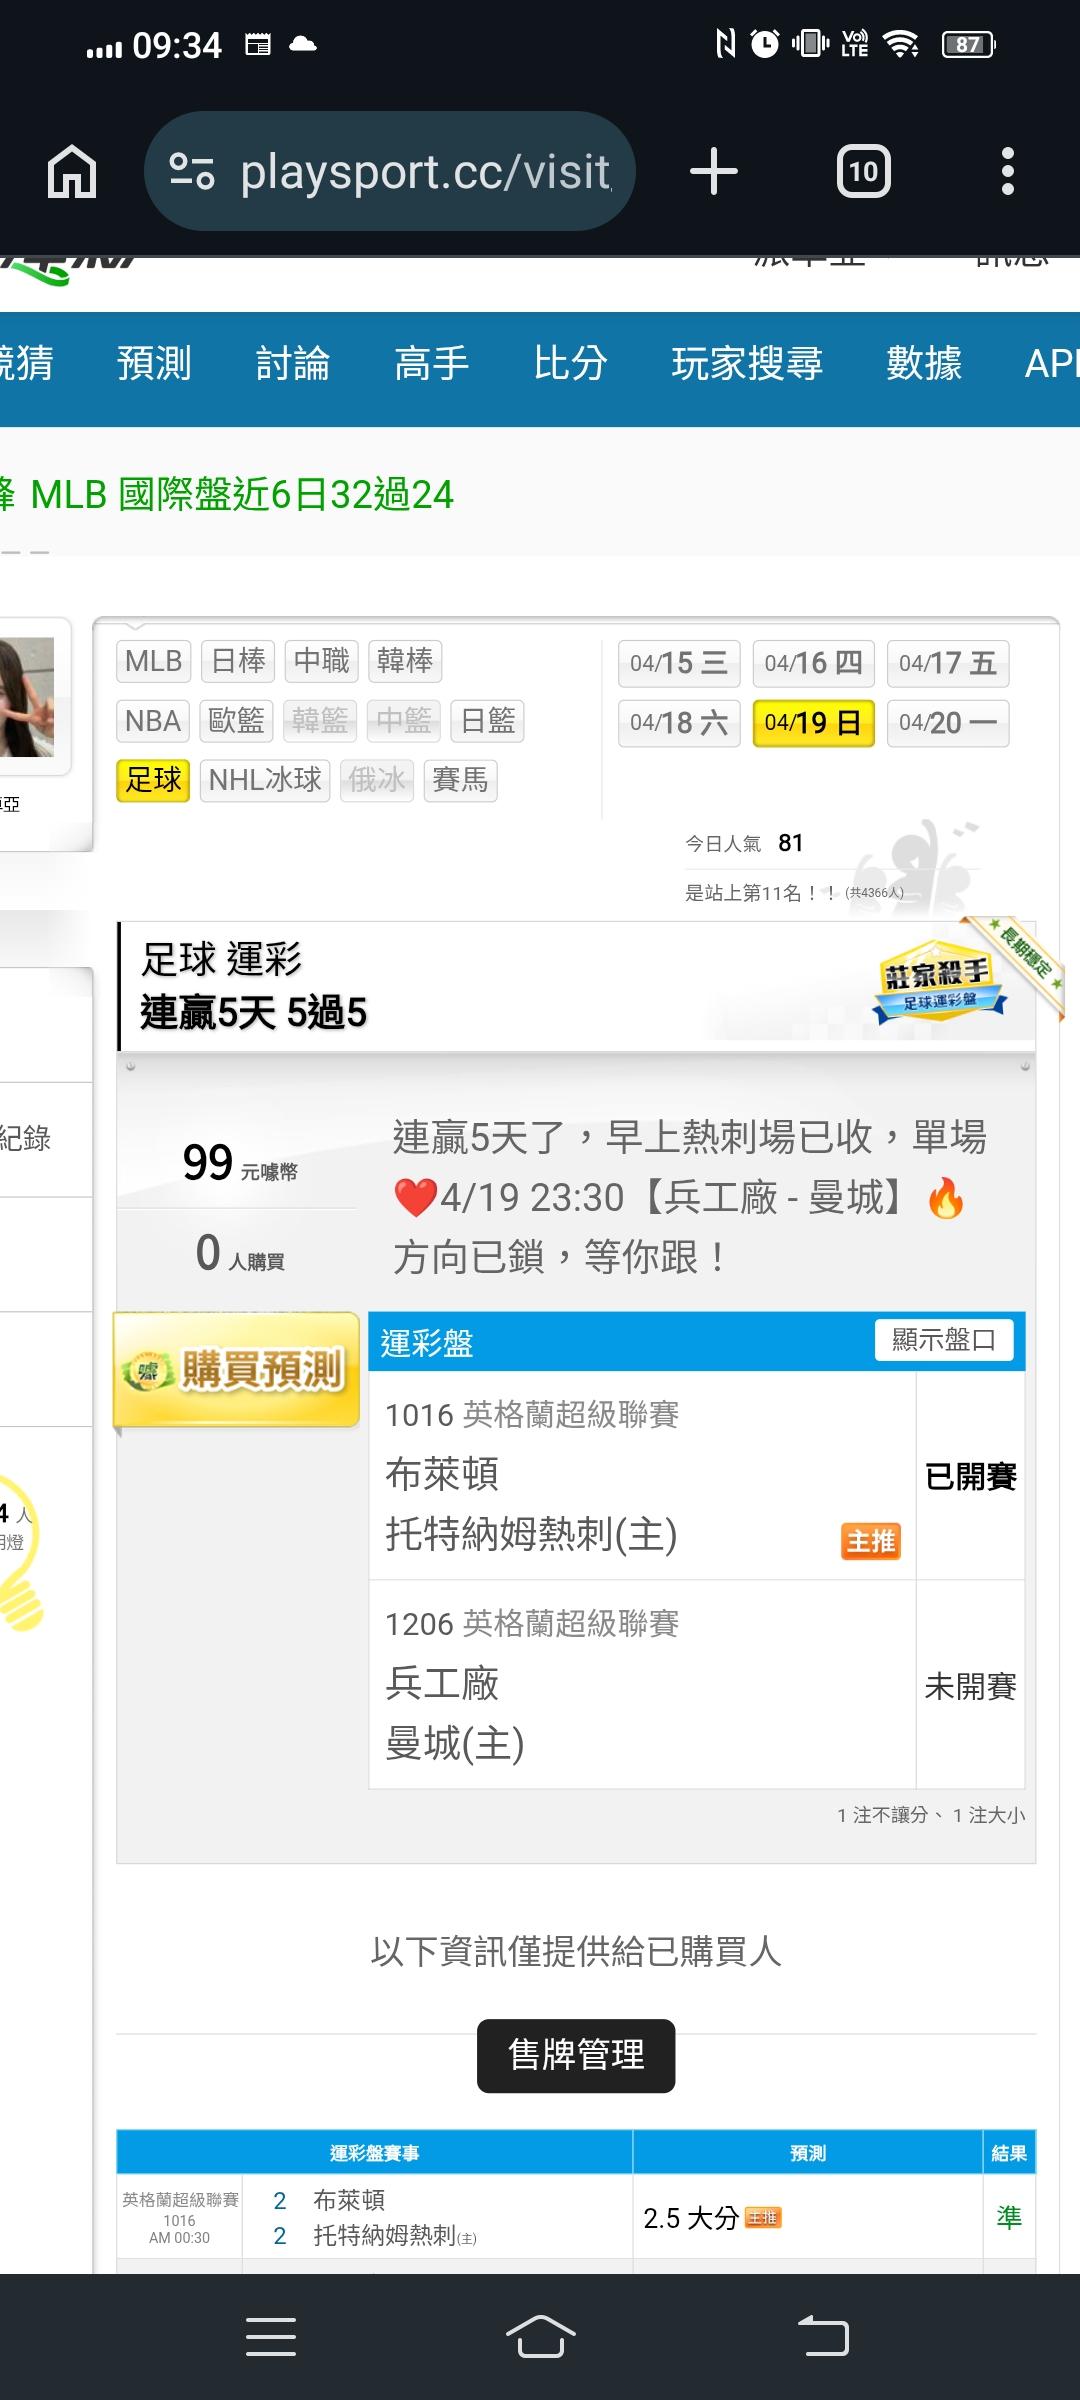
Task: Open the browser three-dot menu
Action: pyautogui.click(x=1007, y=171)
